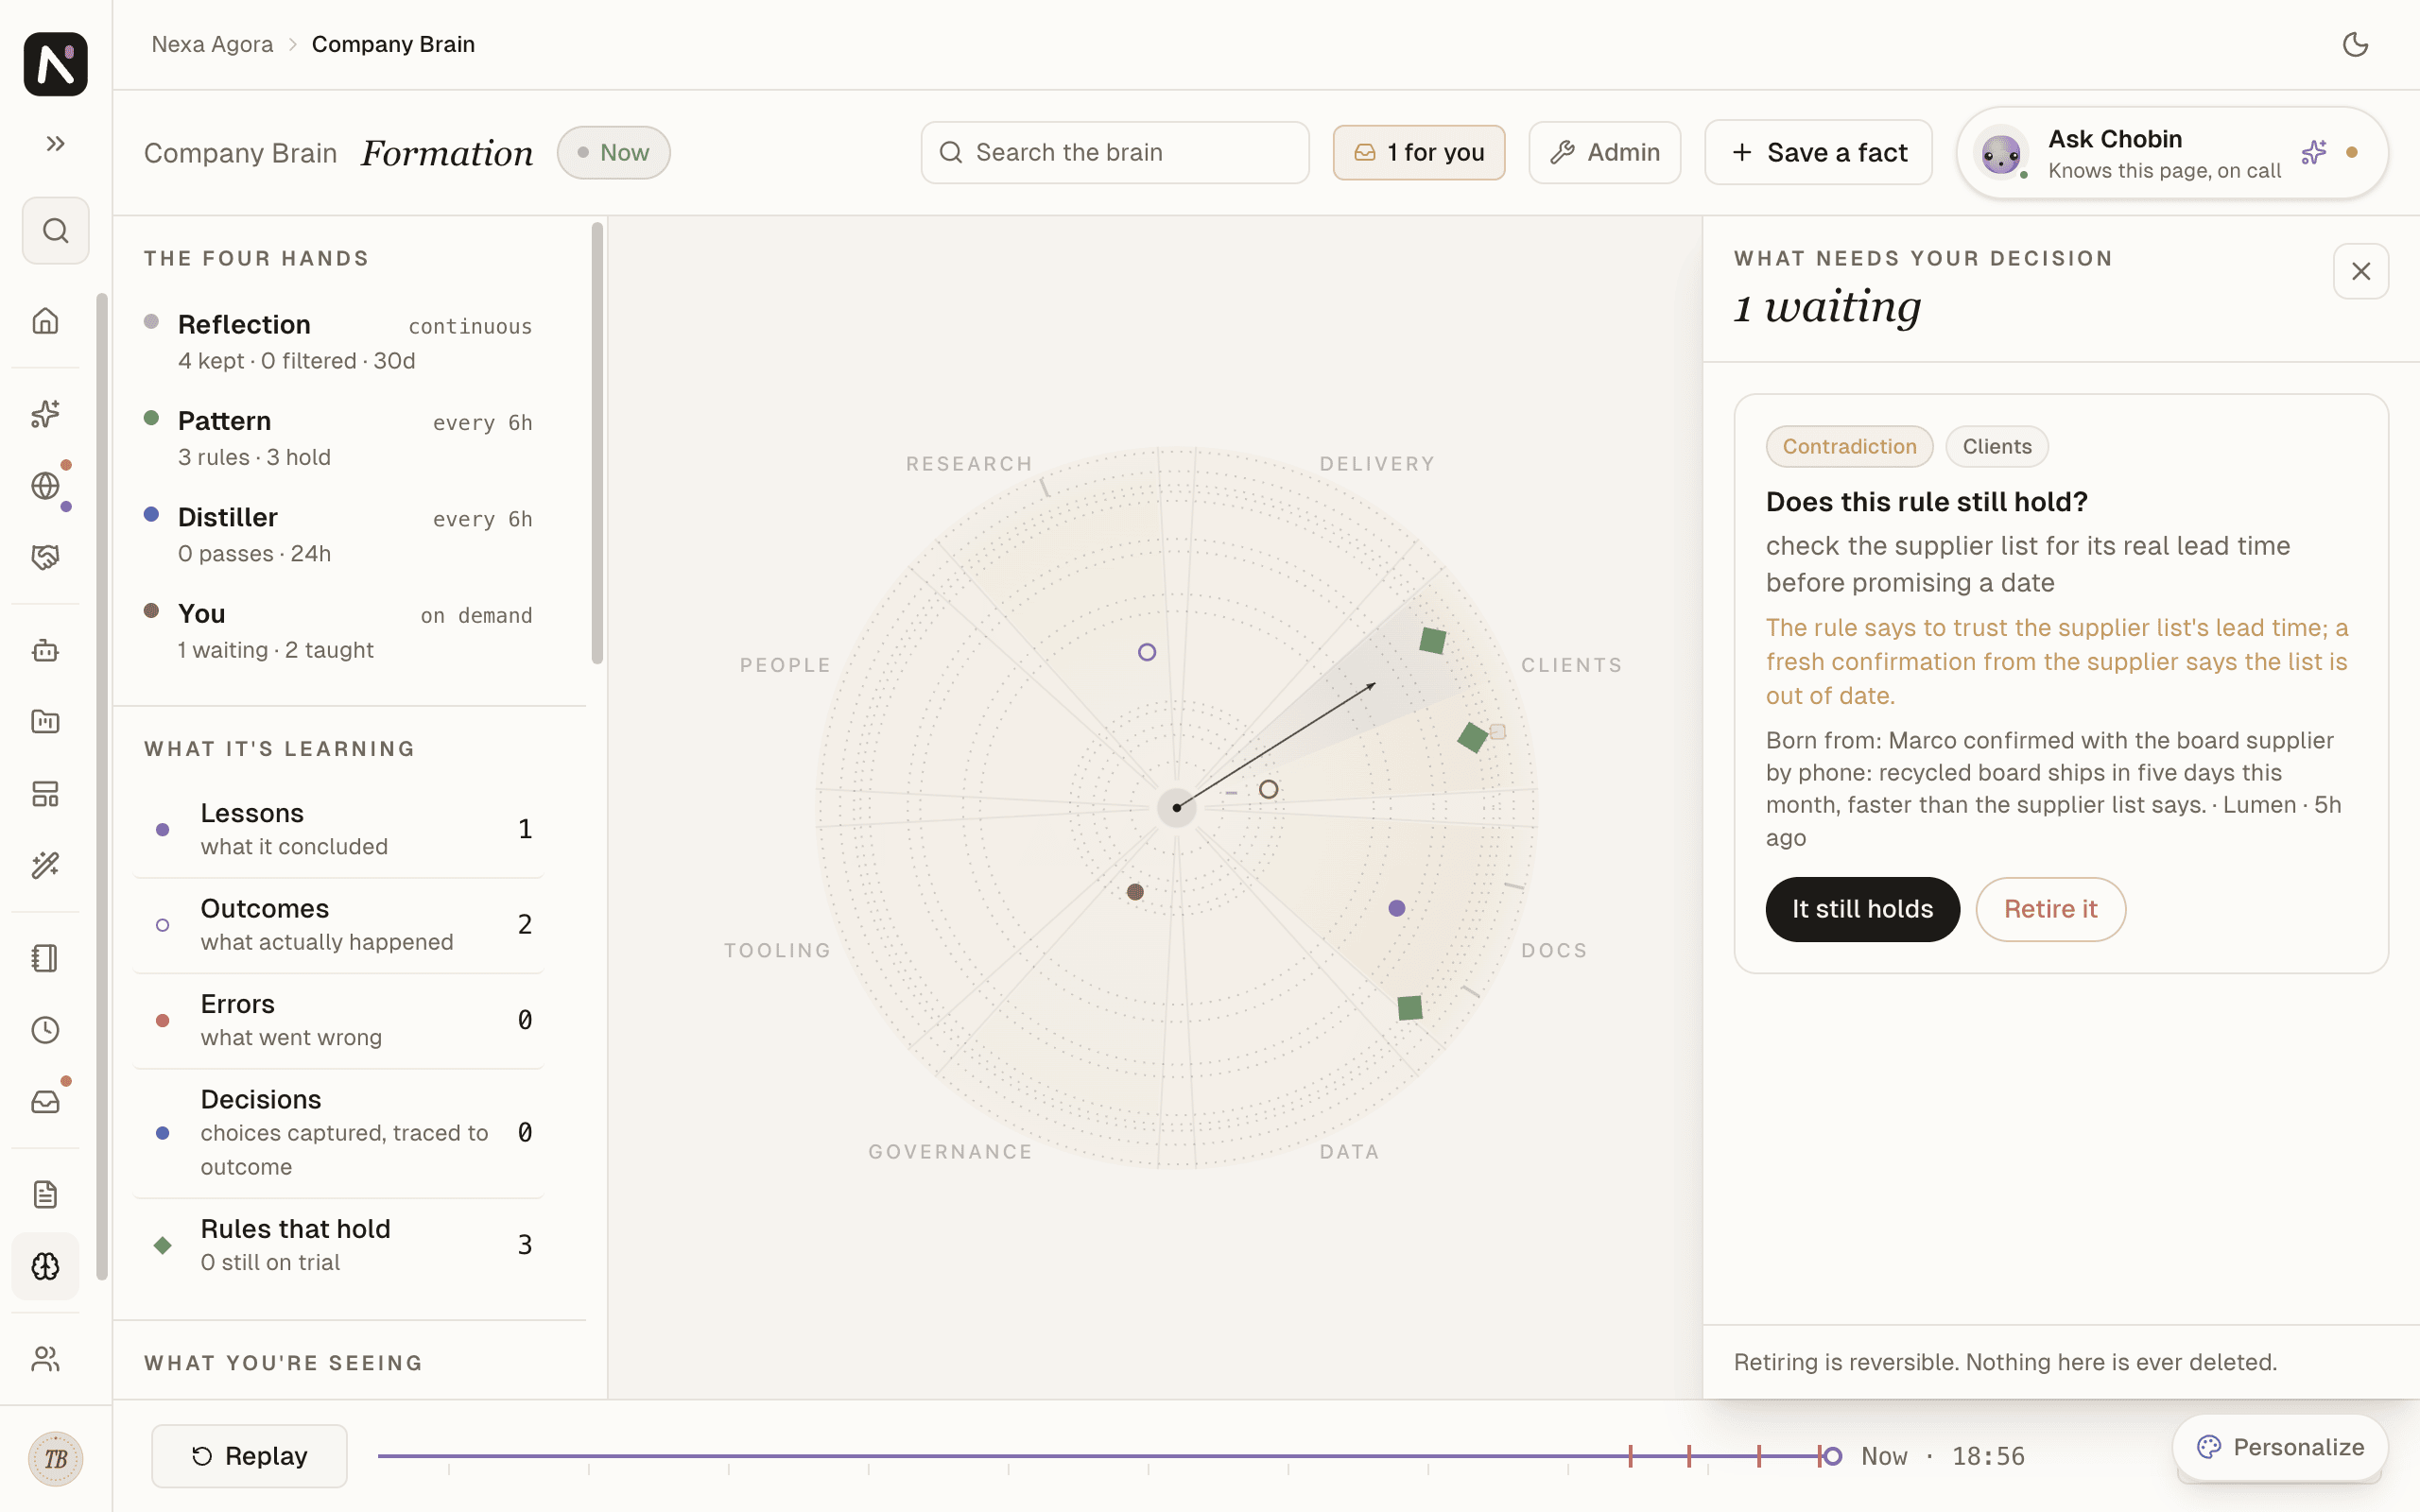Select the Errors row

coord(338,1020)
